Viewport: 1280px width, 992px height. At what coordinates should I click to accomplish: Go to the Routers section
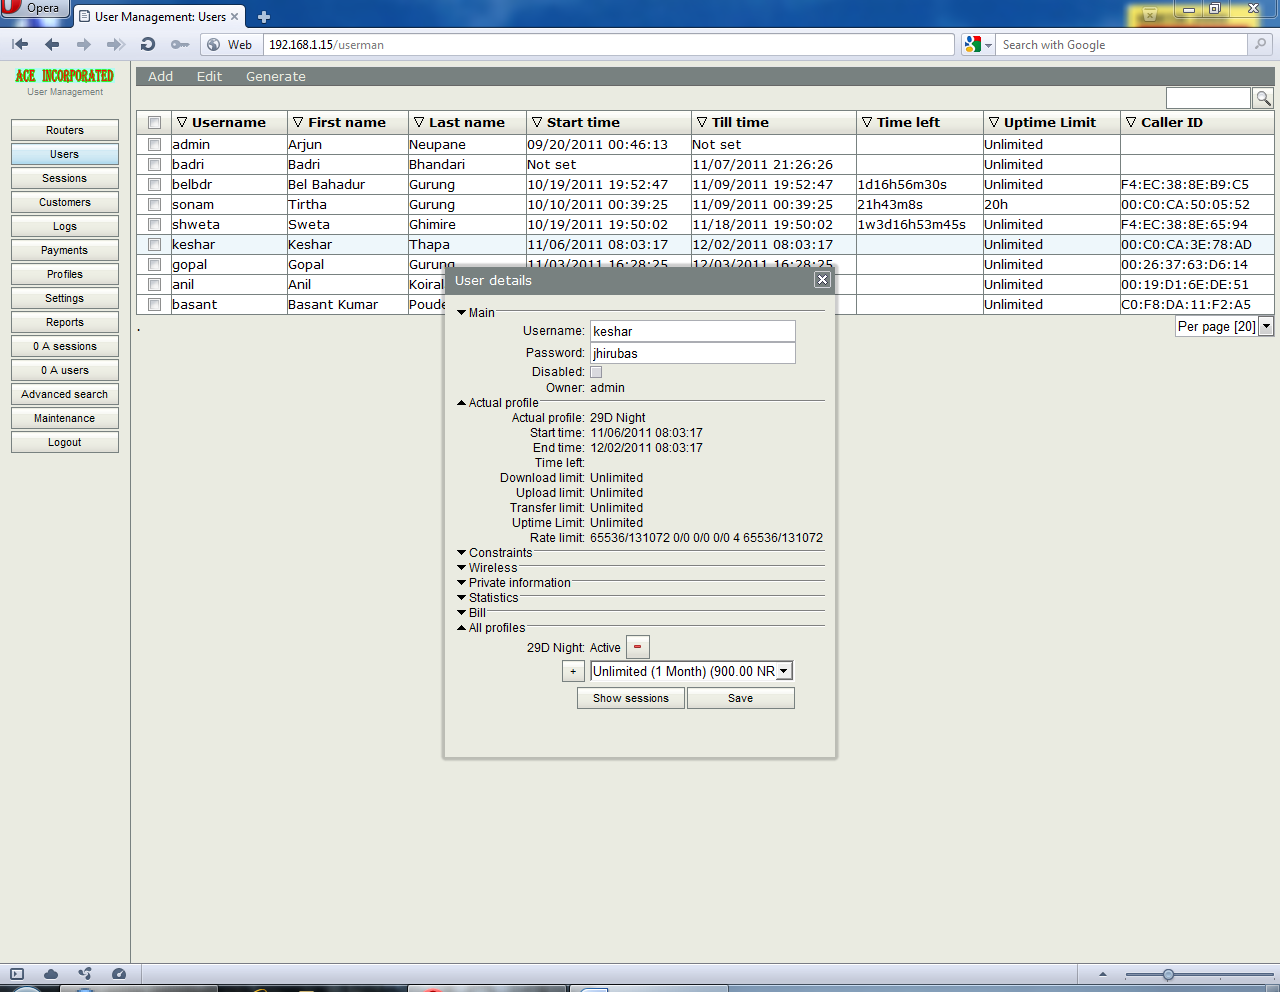click(65, 130)
